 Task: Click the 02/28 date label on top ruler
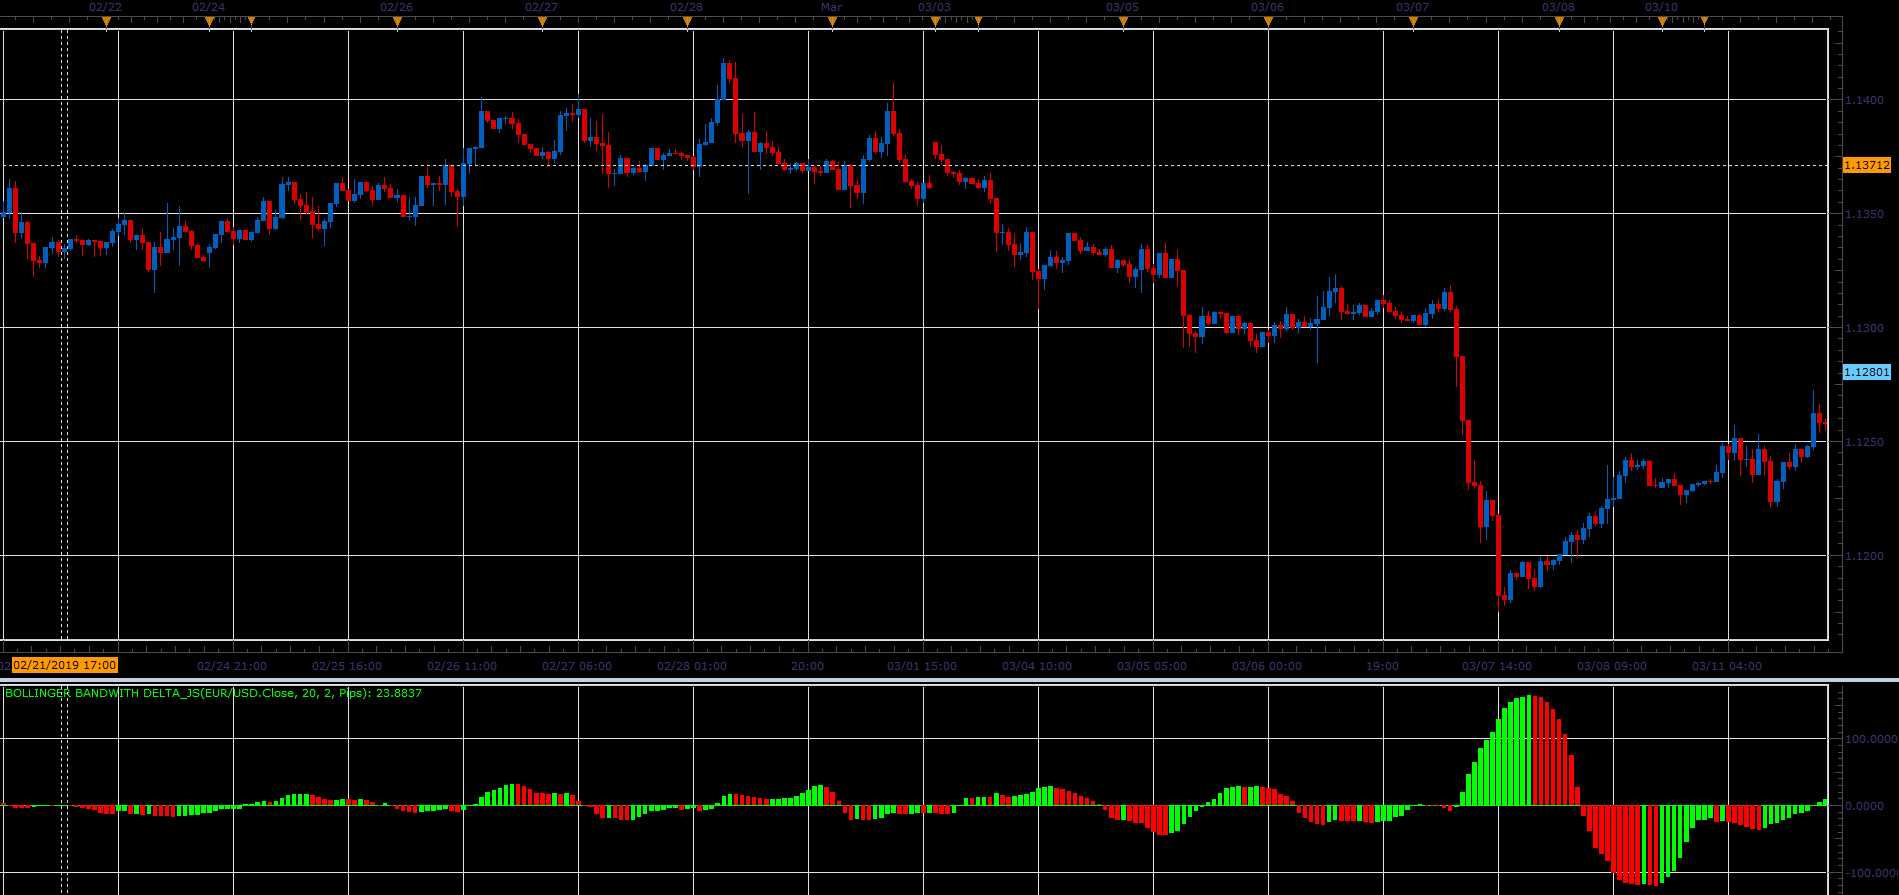(x=687, y=7)
